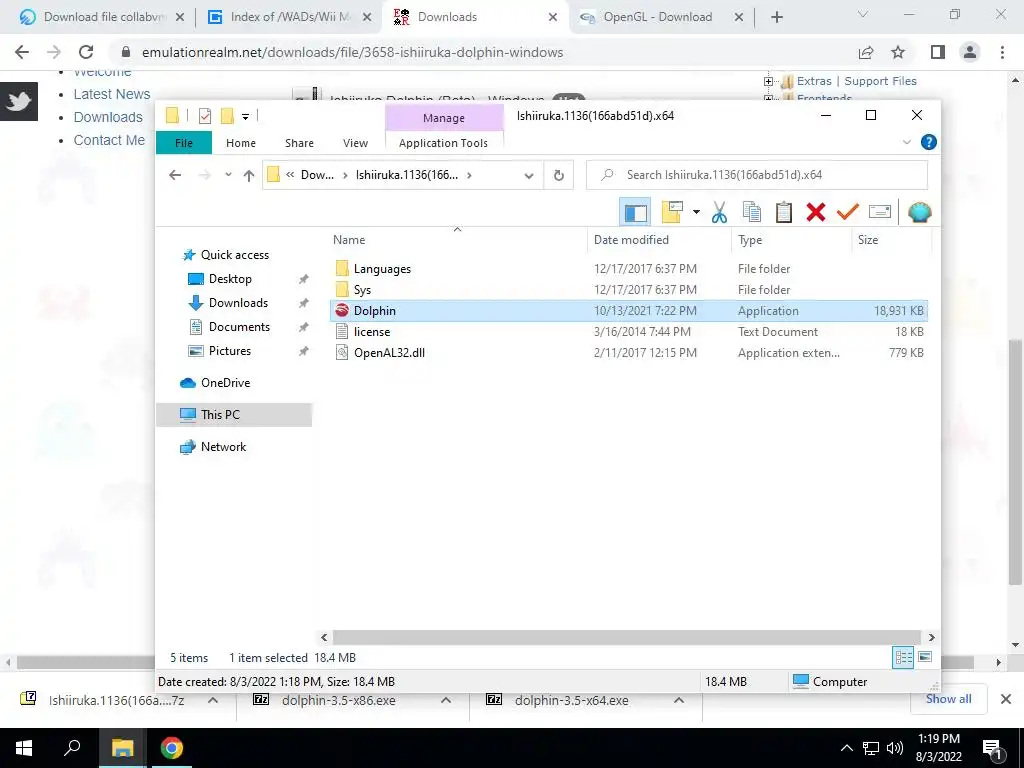
Task: Open the recent locations dropdown arrow
Action: coord(228,175)
